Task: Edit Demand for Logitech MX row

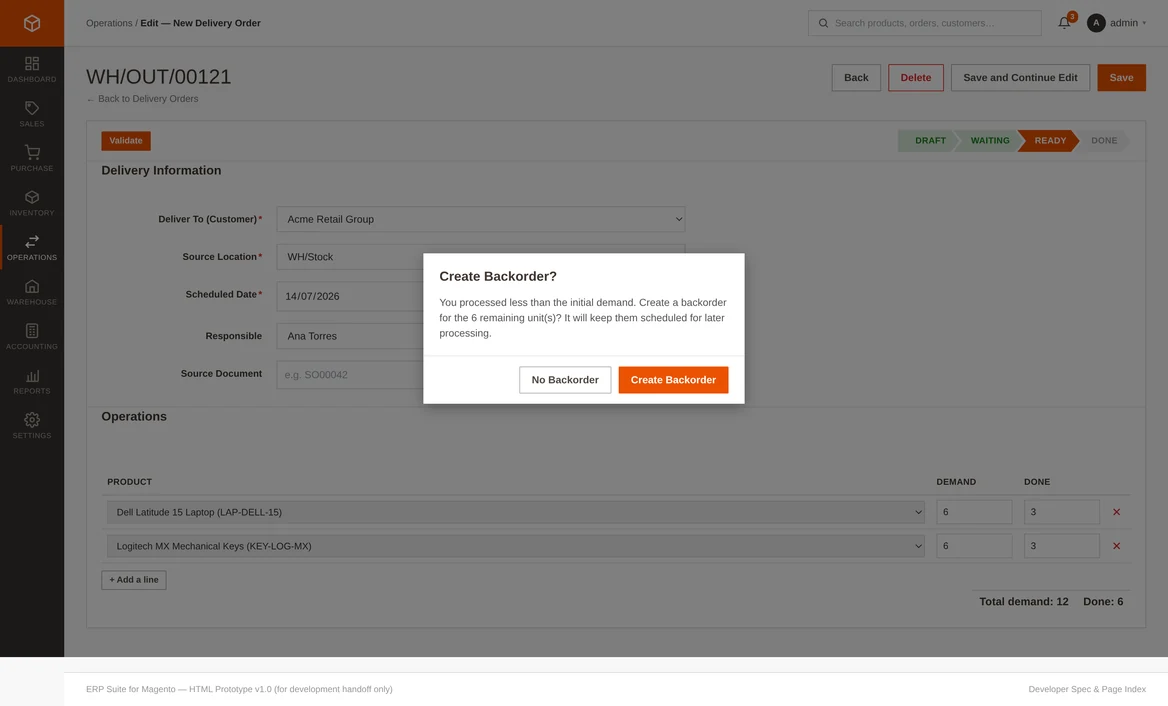Action: click(974, 546)
